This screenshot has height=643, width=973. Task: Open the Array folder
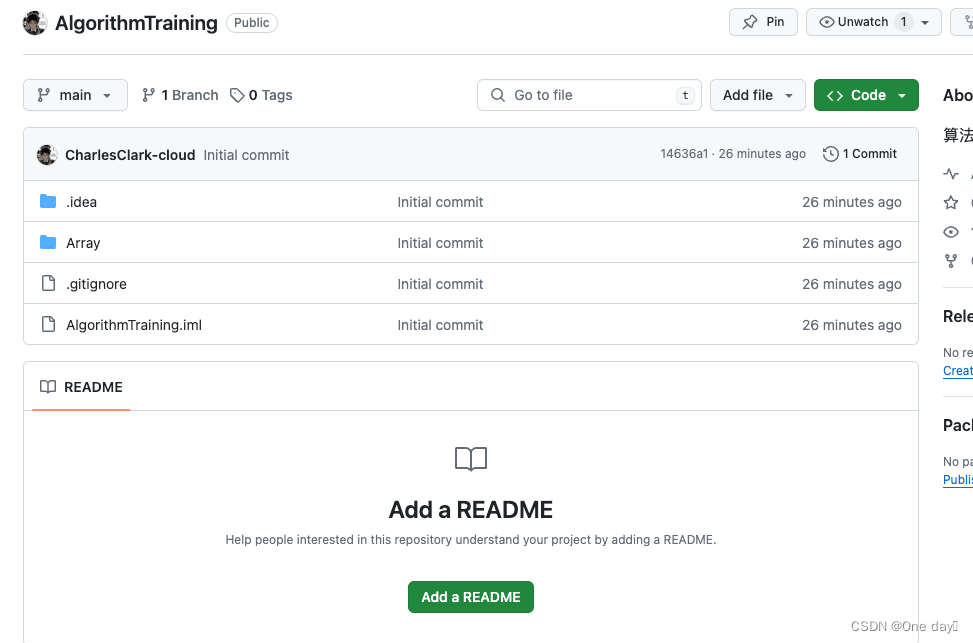[83, 243]
